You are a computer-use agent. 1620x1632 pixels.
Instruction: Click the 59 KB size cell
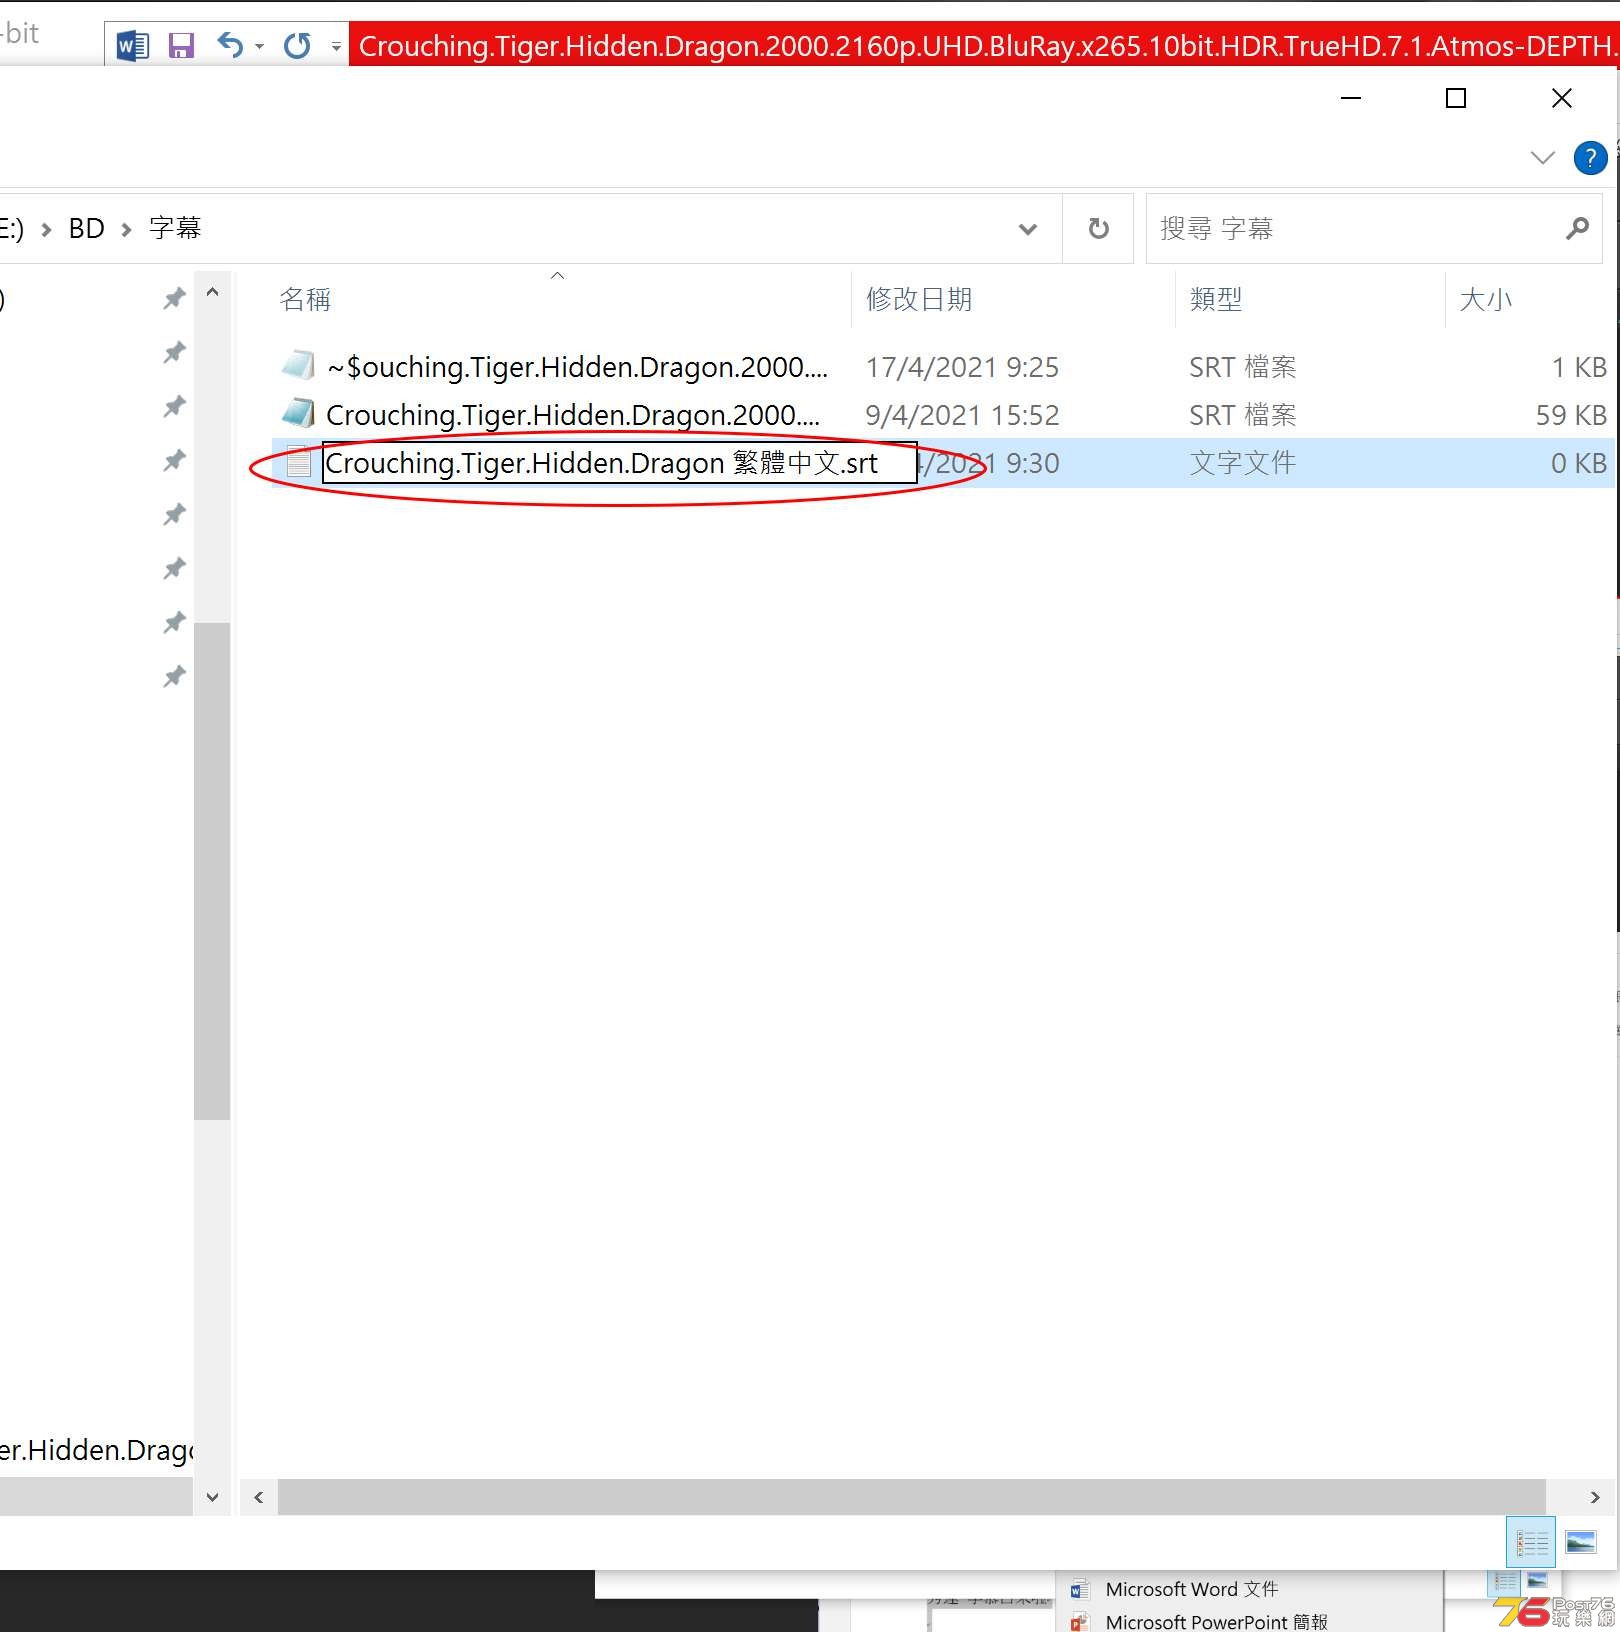click(x=1571, y=415)
